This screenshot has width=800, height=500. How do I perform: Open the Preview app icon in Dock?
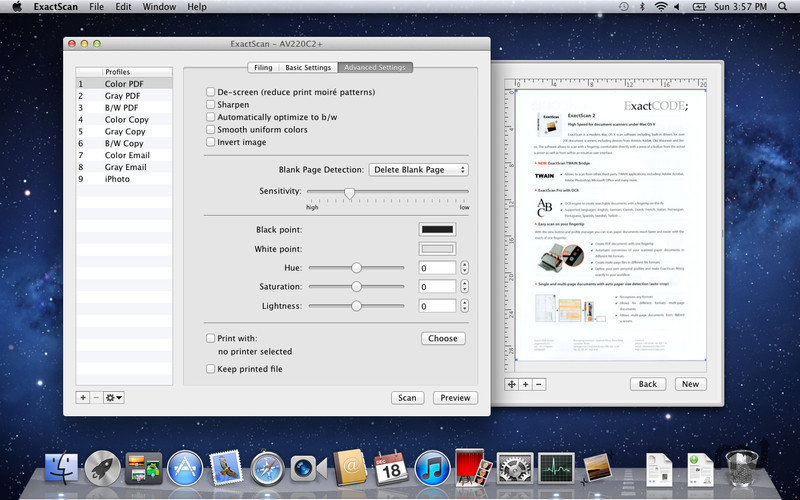click(597, 467)
